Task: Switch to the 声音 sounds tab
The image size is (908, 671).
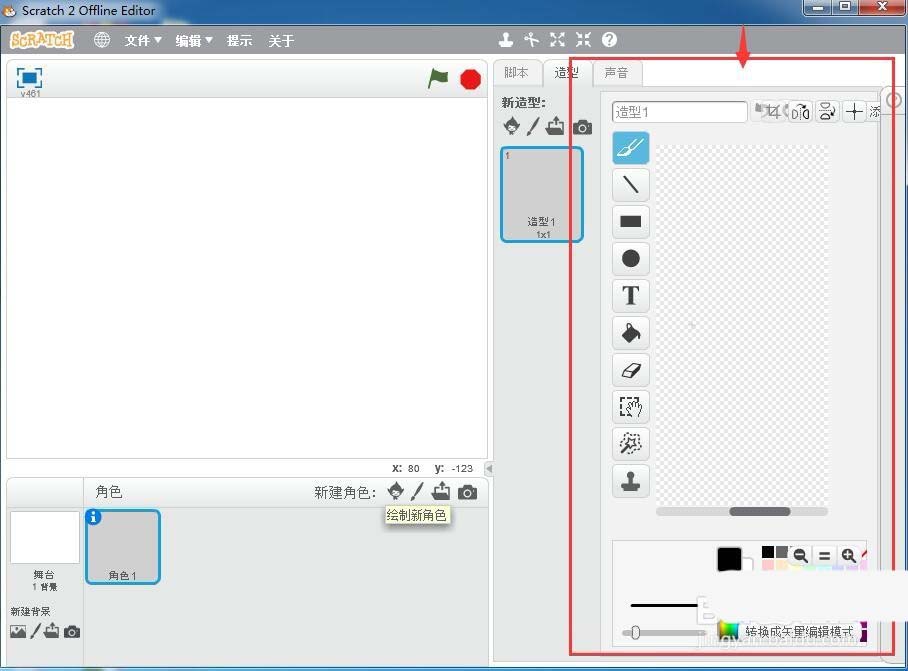Action: pyautogui.click(x=616, y=73)
